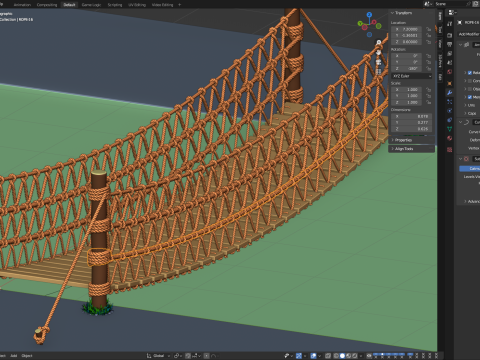Image resolution: width=480 pixels, height=360 pixels.
Task: Collapse the Transform panel
Action: tap(402, 13)
